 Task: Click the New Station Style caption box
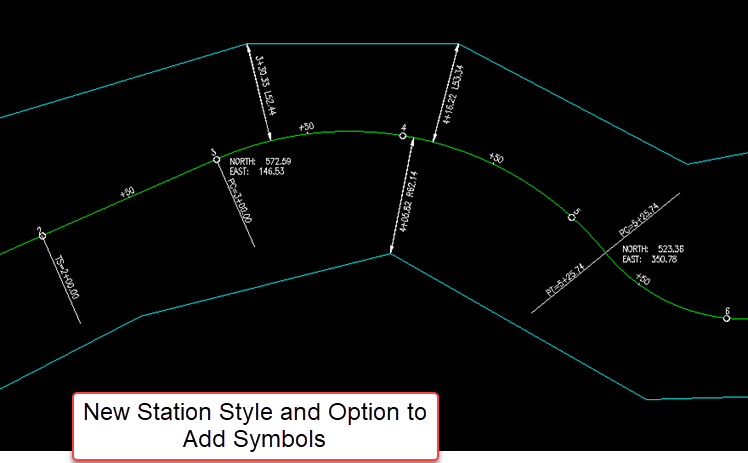[255, 426]
